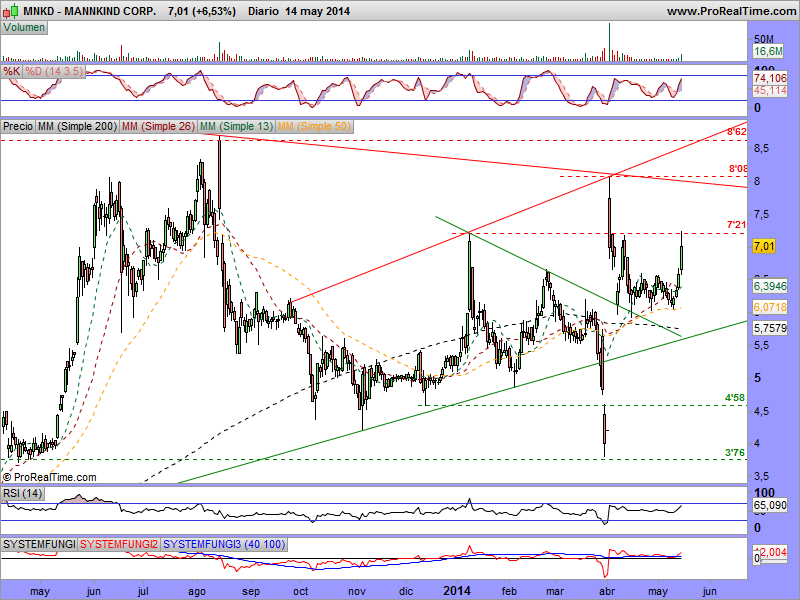The image size is (800, 600).
Task: Click the candlestick chart icon beside MNKD title
Action: (x=13, y=10)
